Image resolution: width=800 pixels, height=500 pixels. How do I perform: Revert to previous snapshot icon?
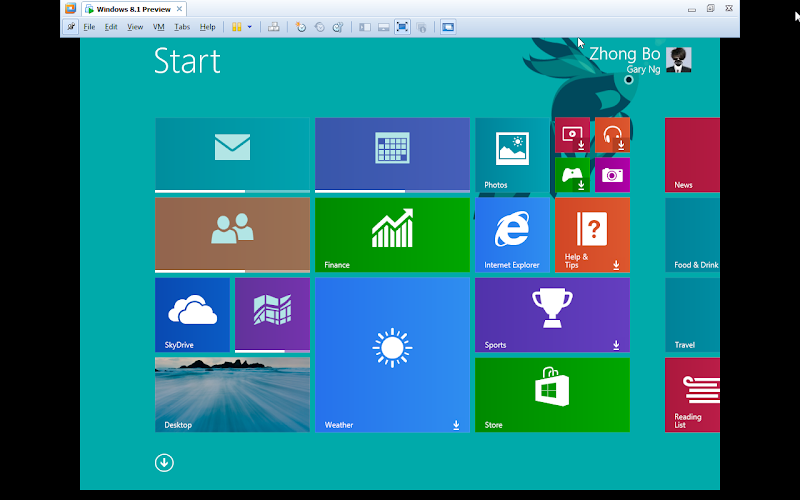pos(319,27)
